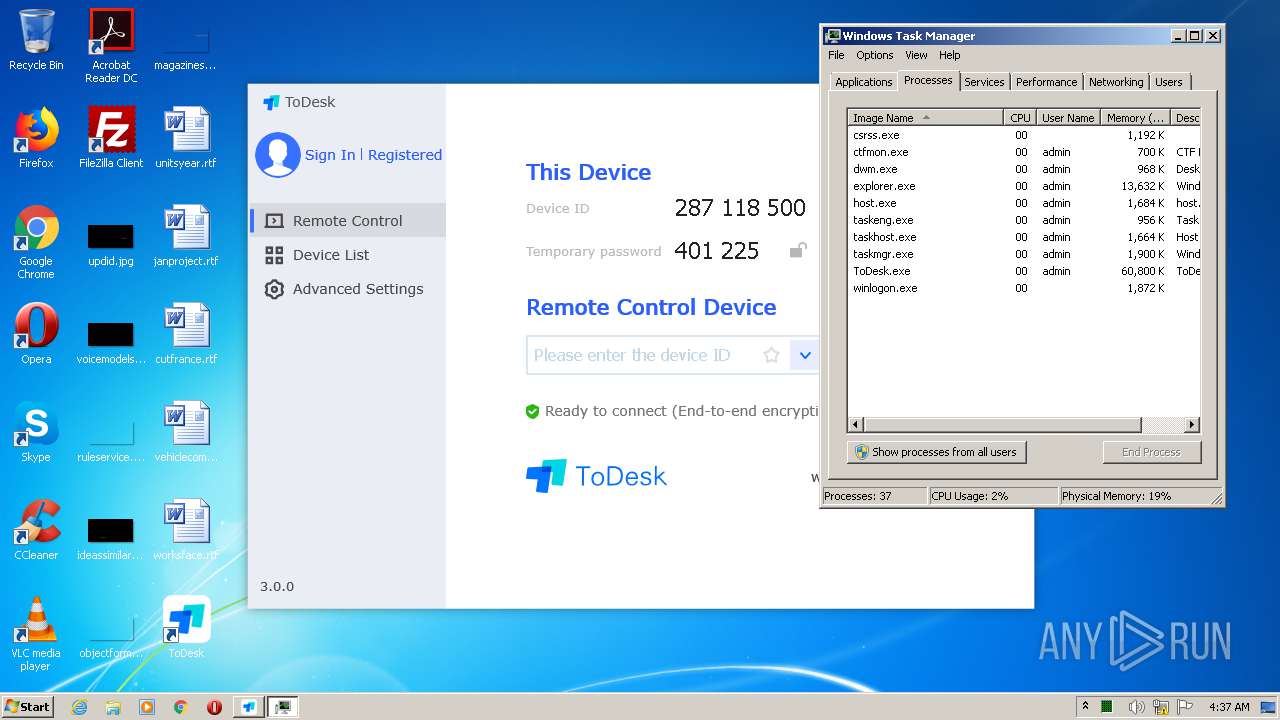Switch to Services tab in Task Manager
Screen dimensions: 1280x720
pyautogui.click(x=984, y=82)
